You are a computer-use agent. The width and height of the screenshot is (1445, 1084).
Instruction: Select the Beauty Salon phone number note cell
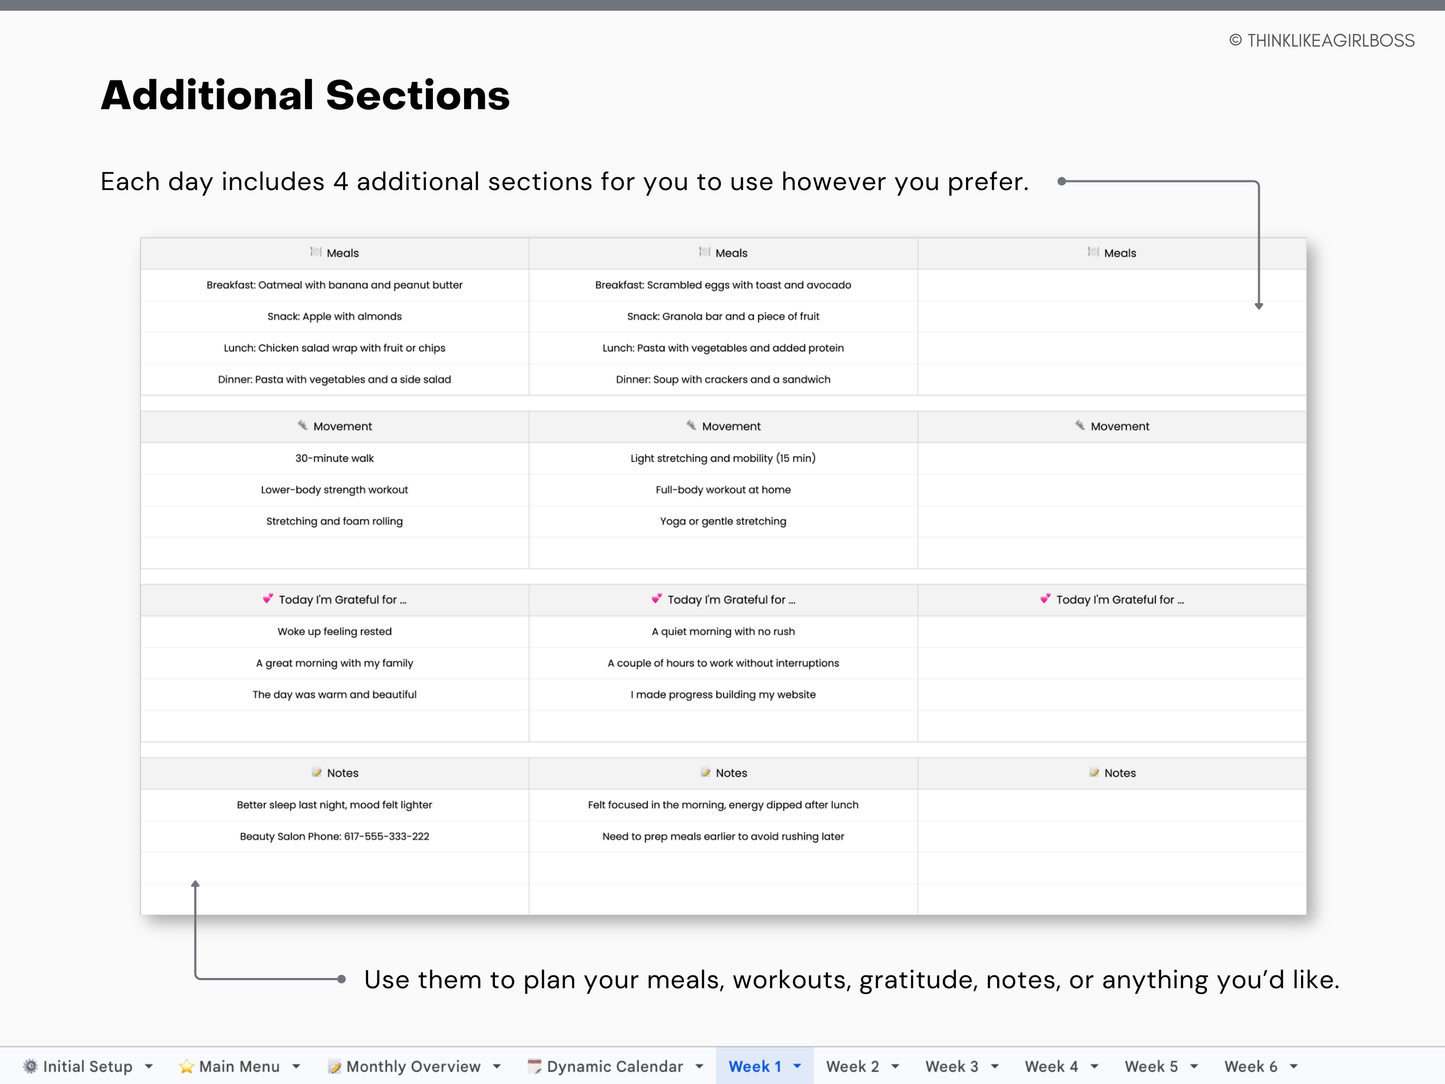[x=334, y=836]
